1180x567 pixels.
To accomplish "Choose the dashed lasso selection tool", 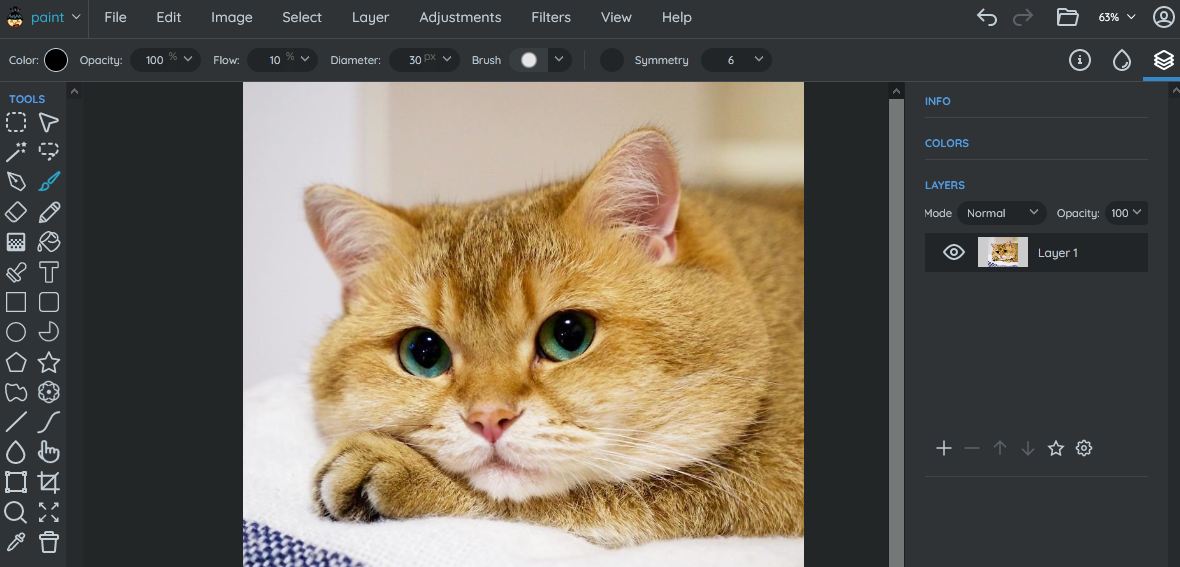I will (x=49, y=152).
